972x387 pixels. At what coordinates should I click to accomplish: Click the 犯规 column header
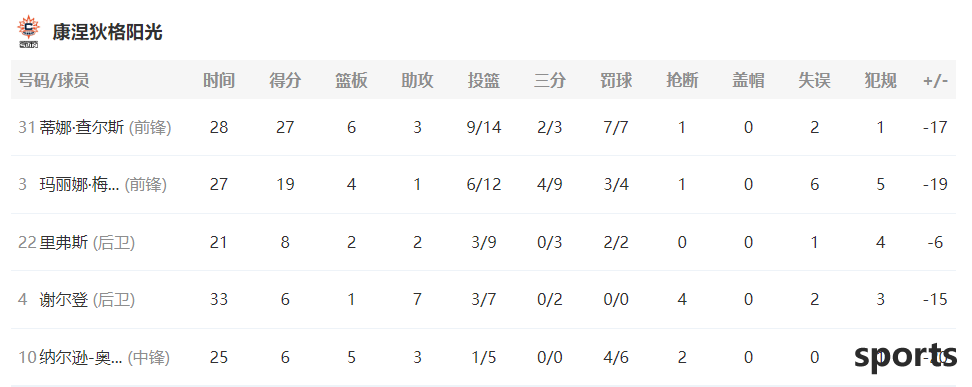coord(880,80)
